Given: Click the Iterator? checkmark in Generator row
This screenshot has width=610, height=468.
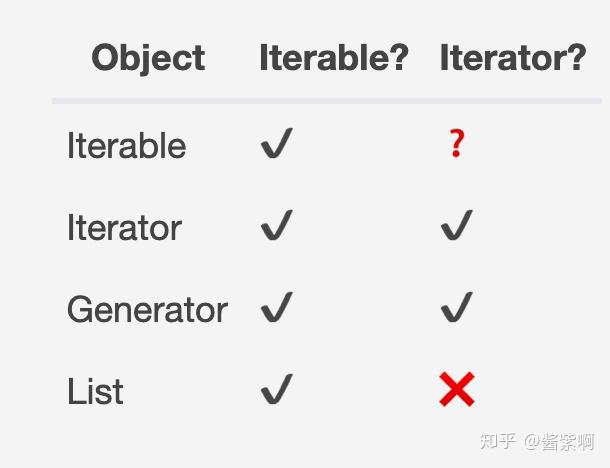Looking at the screenshot, I should coord(457,307).
